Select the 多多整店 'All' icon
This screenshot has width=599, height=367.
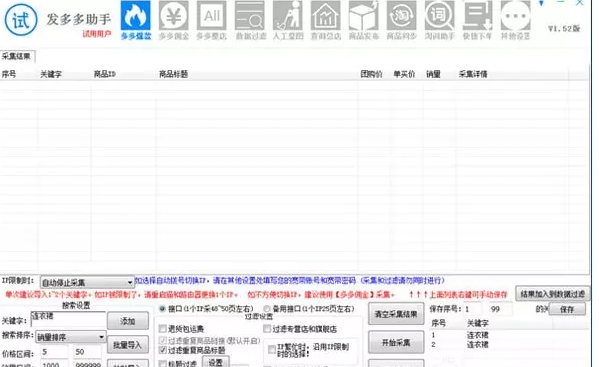point(211,19)
